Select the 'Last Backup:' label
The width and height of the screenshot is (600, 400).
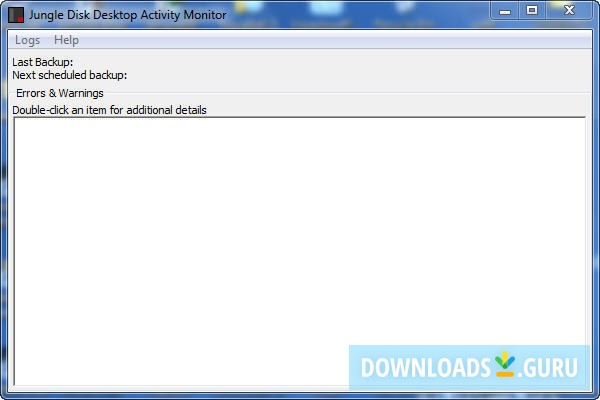click(42, 62)
